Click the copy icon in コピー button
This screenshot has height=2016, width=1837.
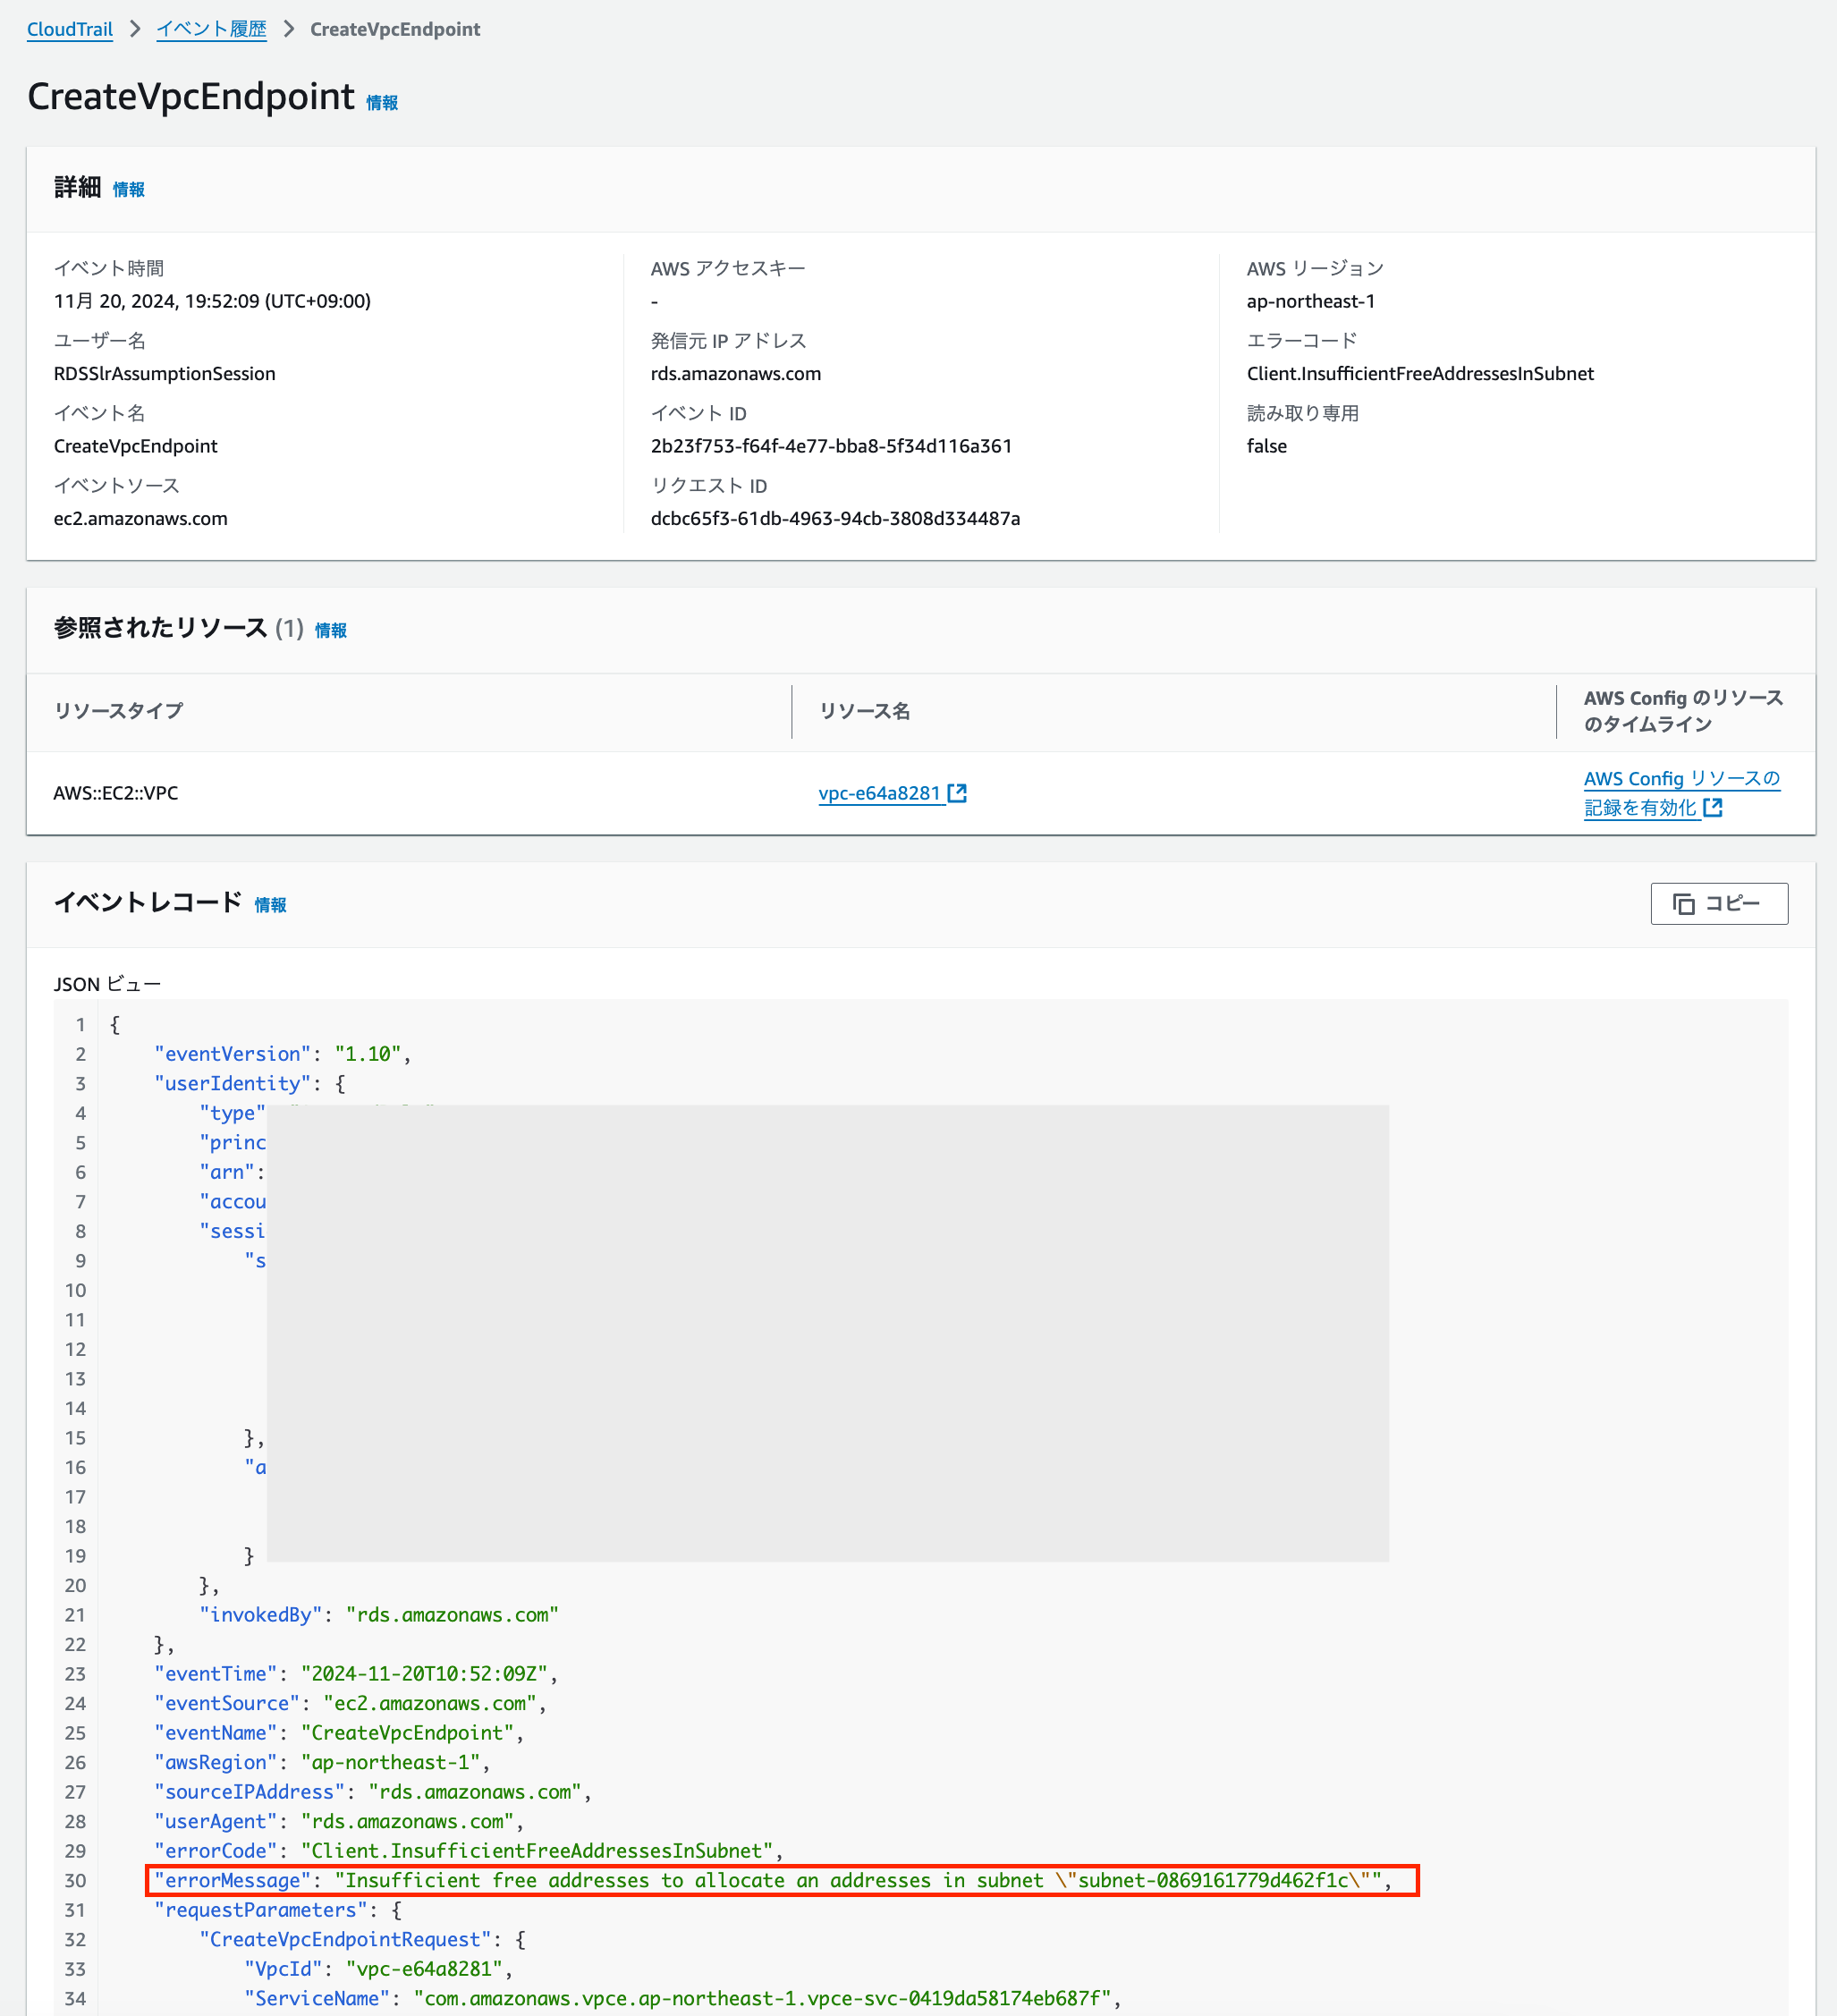(x=1683, y=904)
